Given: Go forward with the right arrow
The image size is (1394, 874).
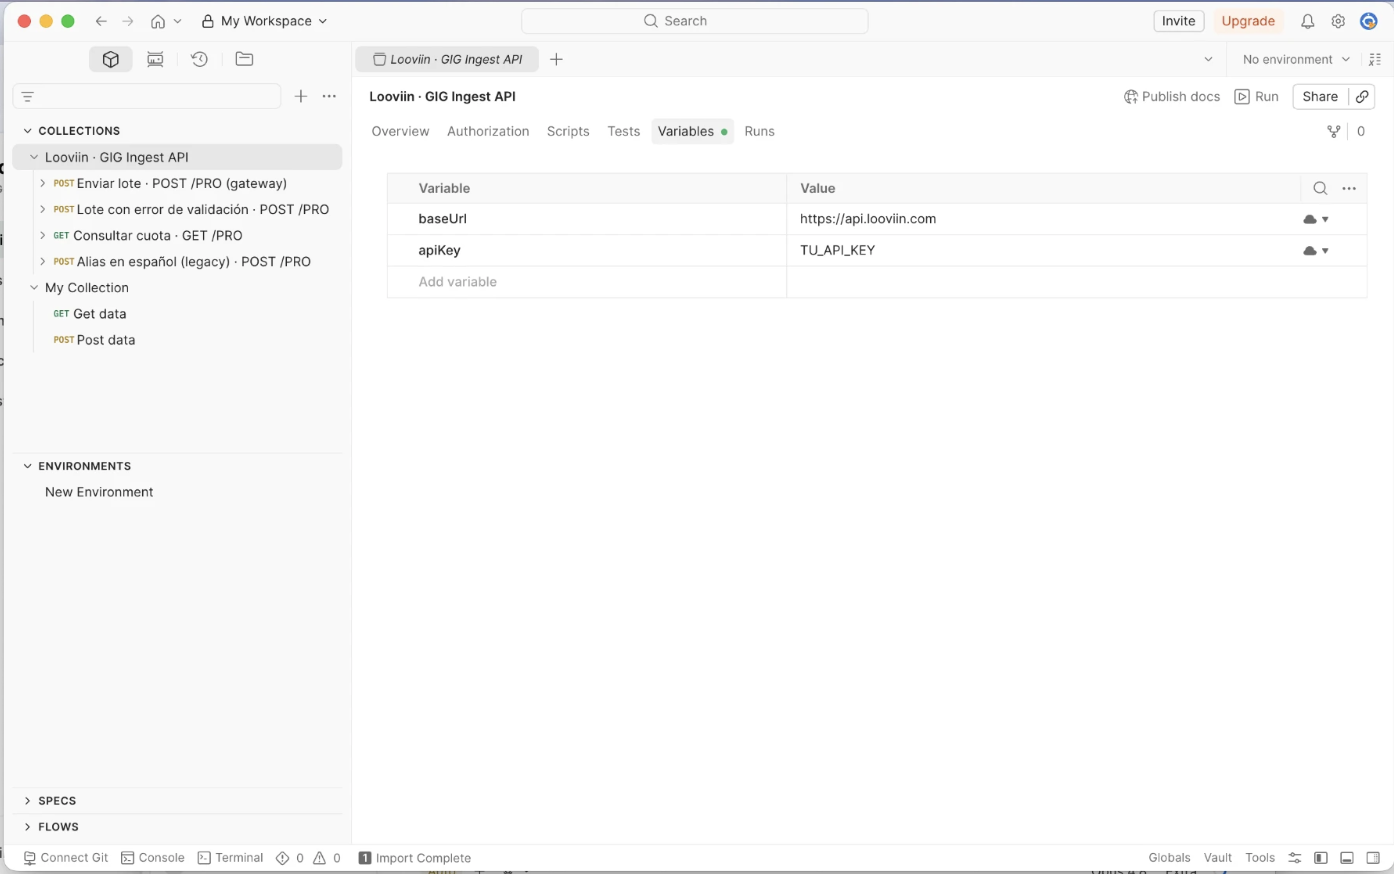Looking at the screenshot, I should click(x=128, y=21).
